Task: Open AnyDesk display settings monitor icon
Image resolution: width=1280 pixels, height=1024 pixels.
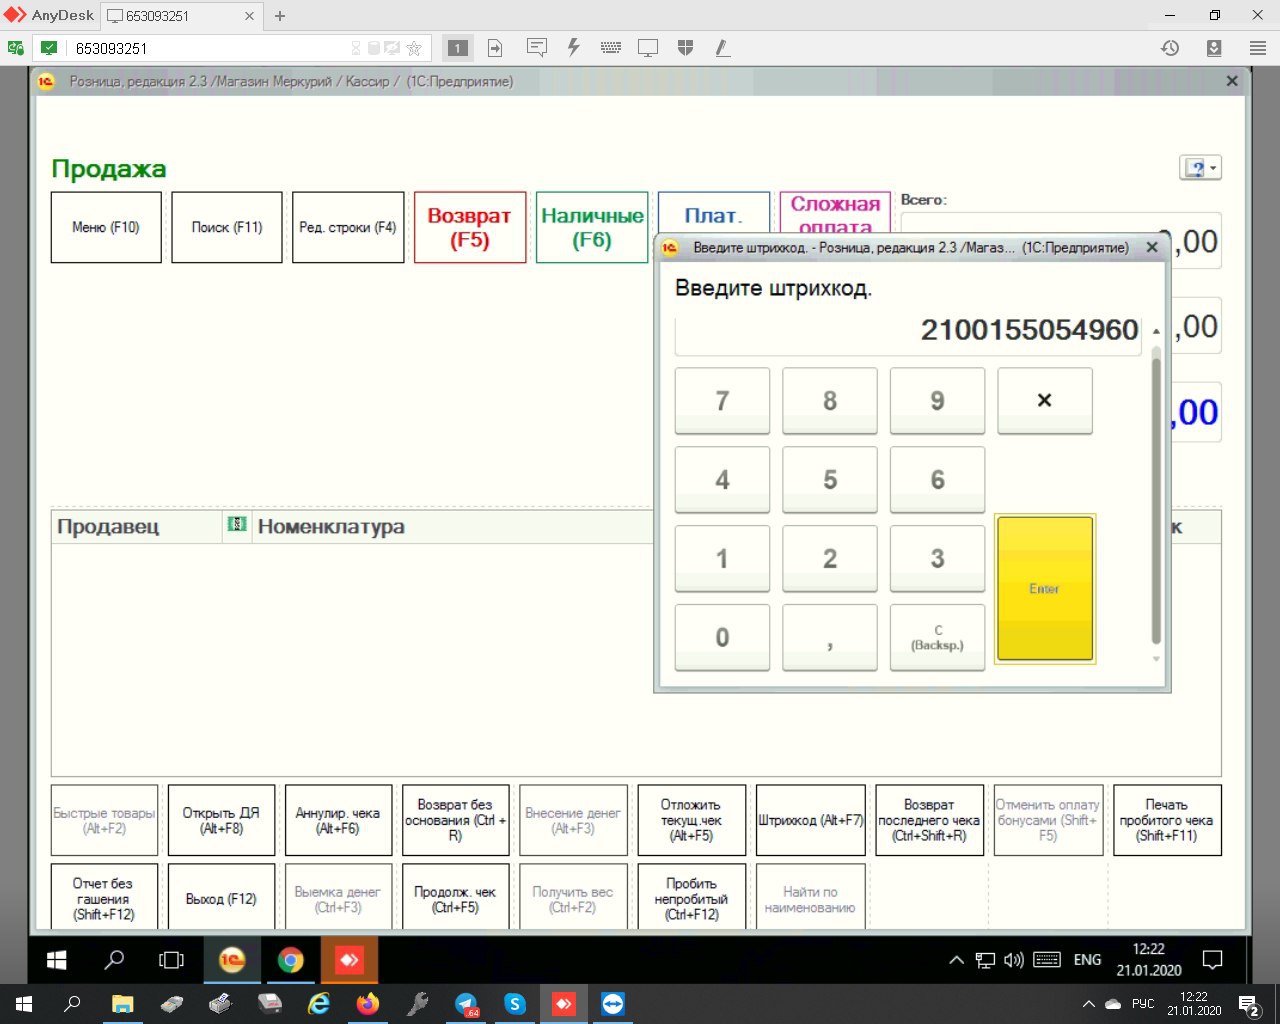Action: pyautogui.click(x=648, y=47)
